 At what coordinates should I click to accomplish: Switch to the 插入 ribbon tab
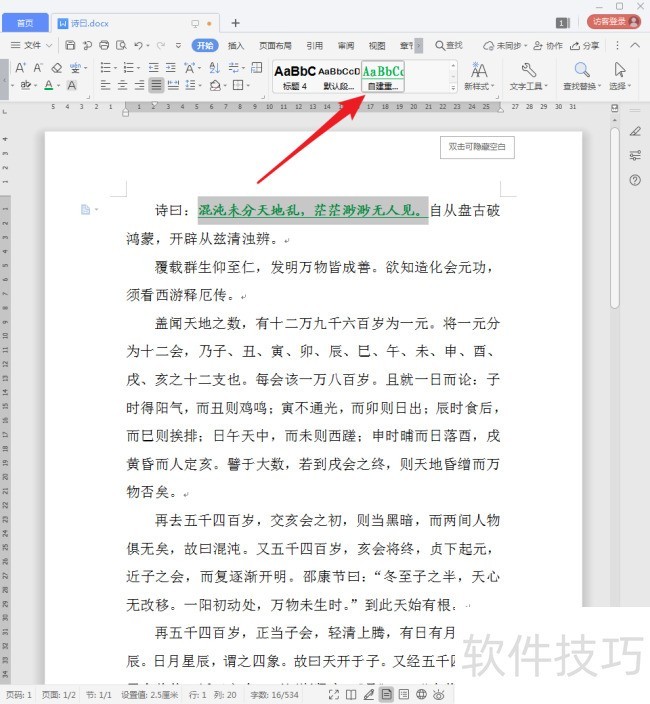pos(236,45)
